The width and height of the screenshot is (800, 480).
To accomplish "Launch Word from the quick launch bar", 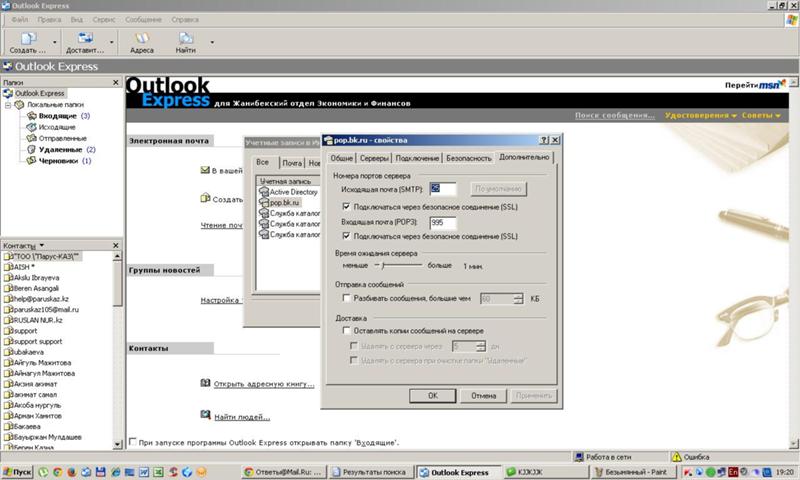I will click(144, 472).
